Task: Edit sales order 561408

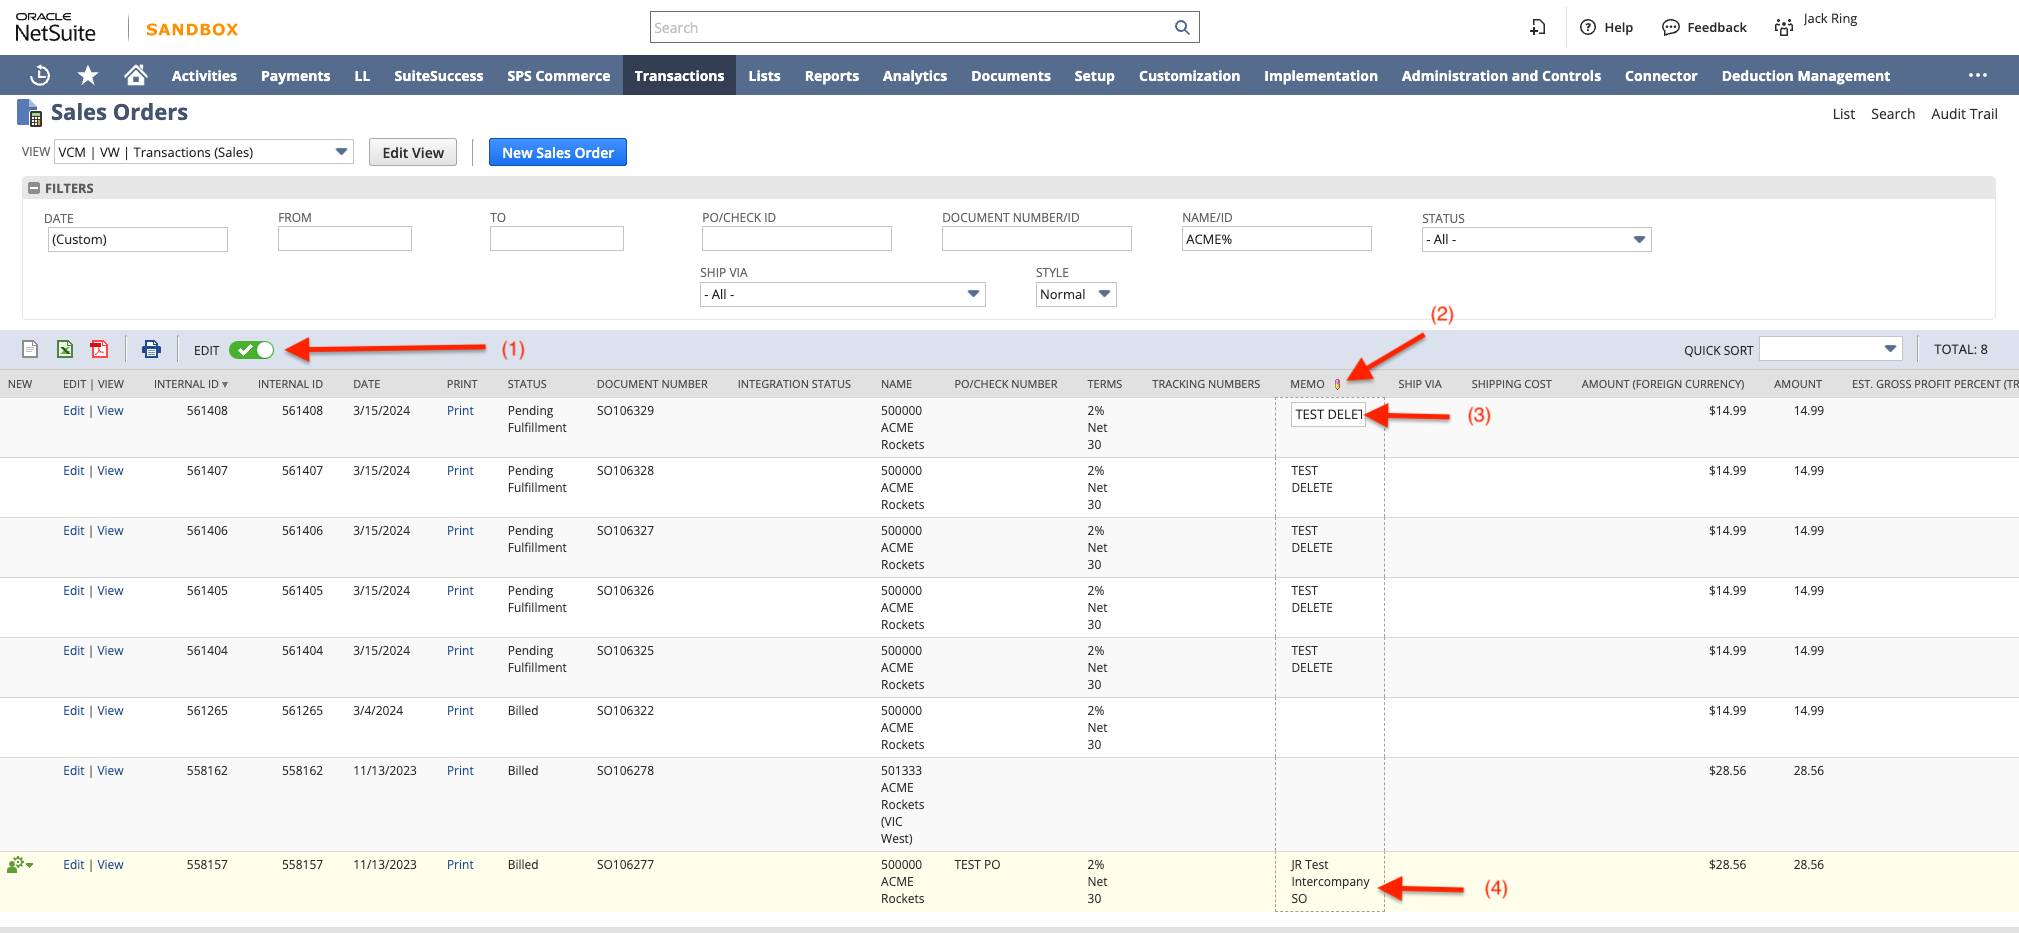Action: [74, 411]
